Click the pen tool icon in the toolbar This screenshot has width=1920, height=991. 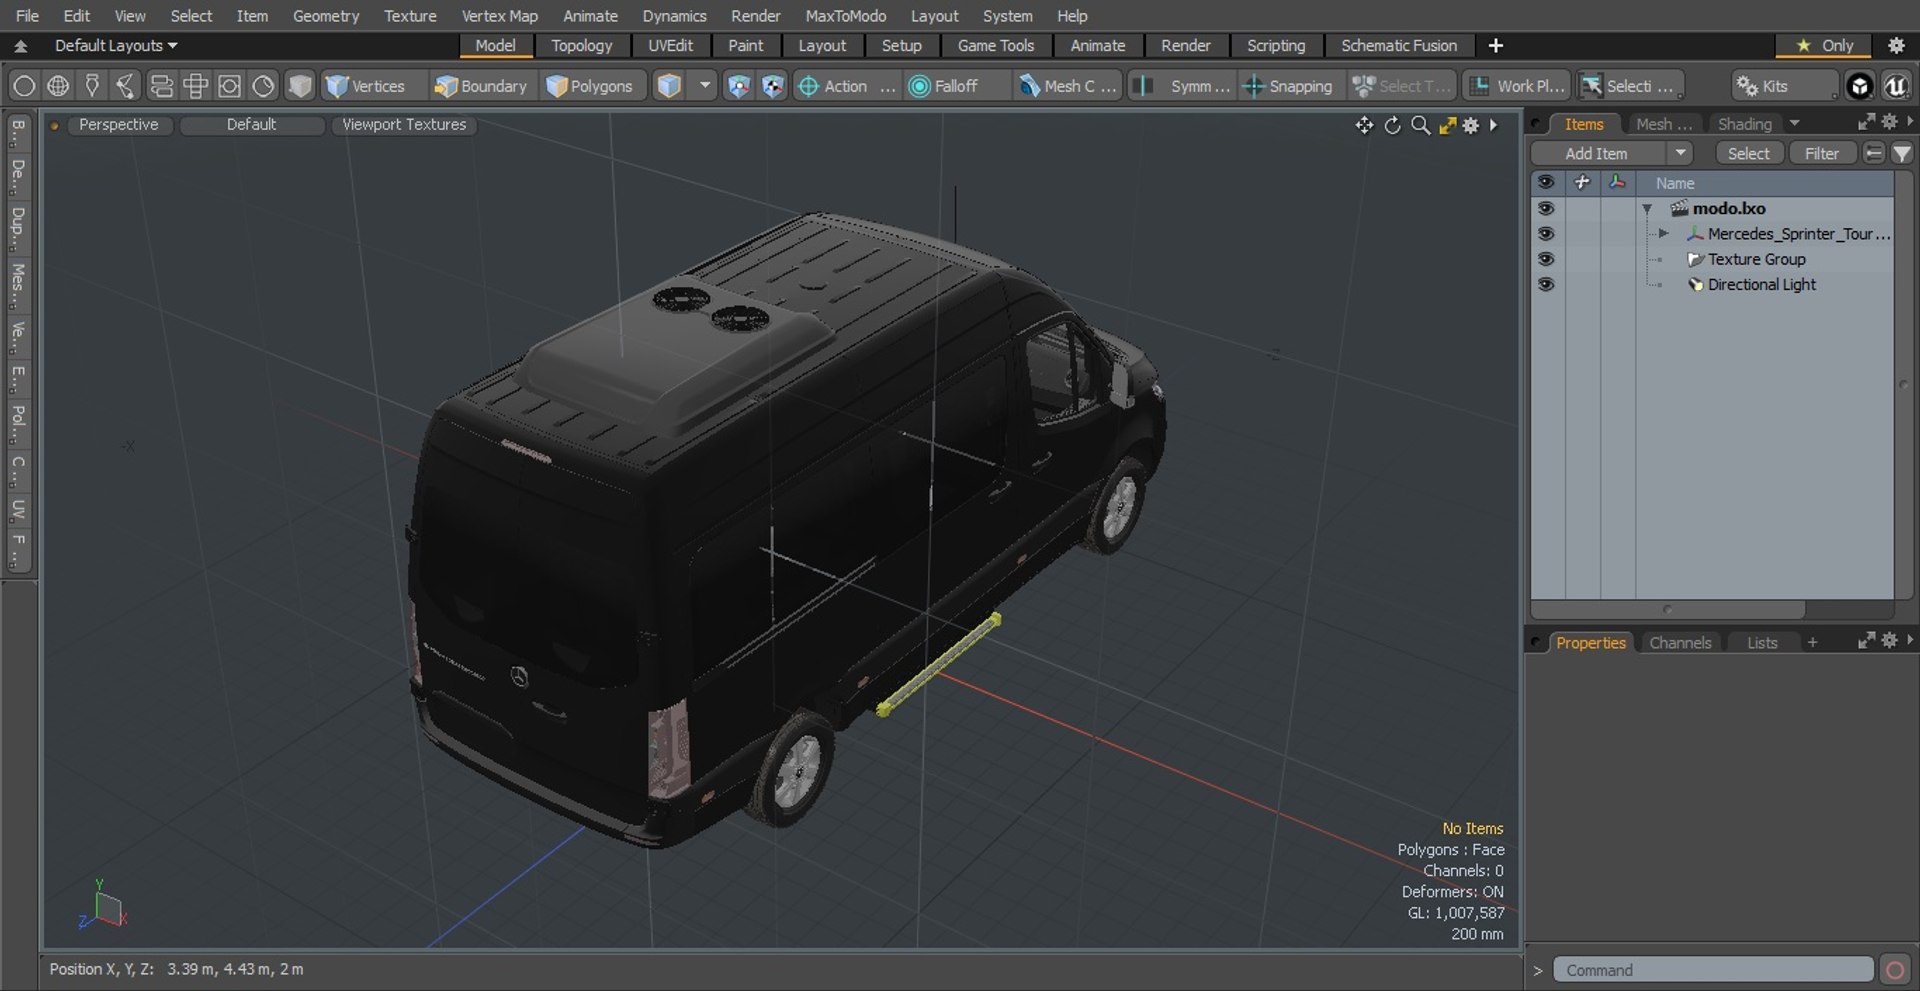92,86
